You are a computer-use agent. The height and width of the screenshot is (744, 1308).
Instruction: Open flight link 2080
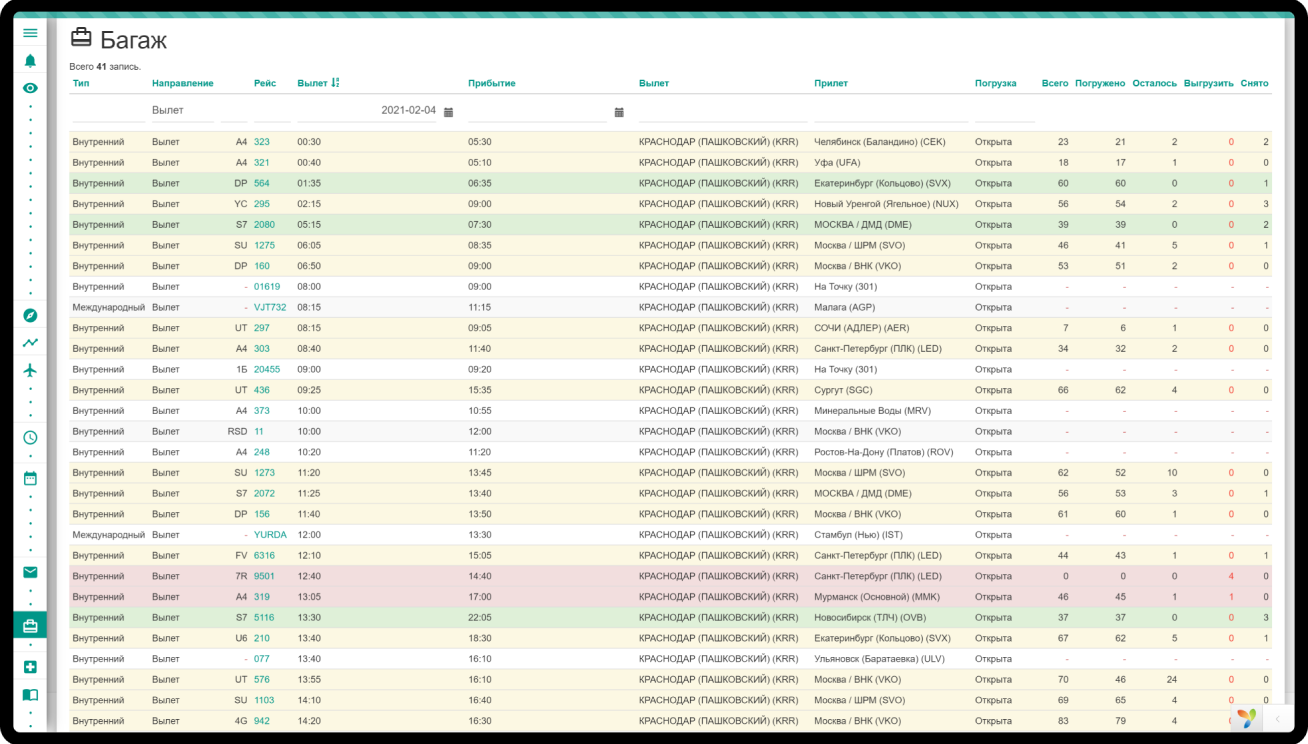pos(264,225)
